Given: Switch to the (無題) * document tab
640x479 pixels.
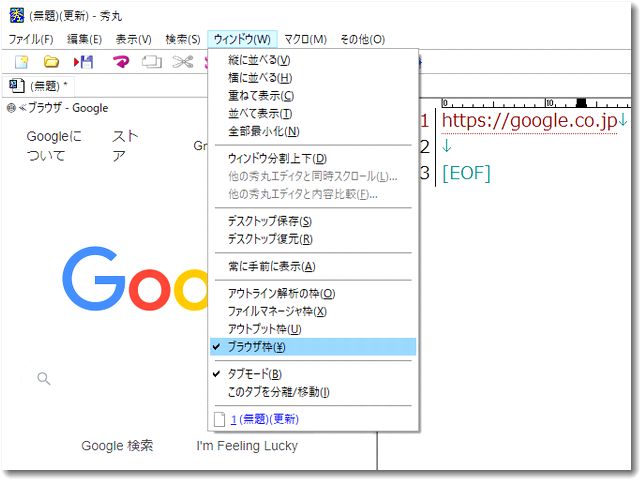Looking at the screenshot, I should 40,86.
